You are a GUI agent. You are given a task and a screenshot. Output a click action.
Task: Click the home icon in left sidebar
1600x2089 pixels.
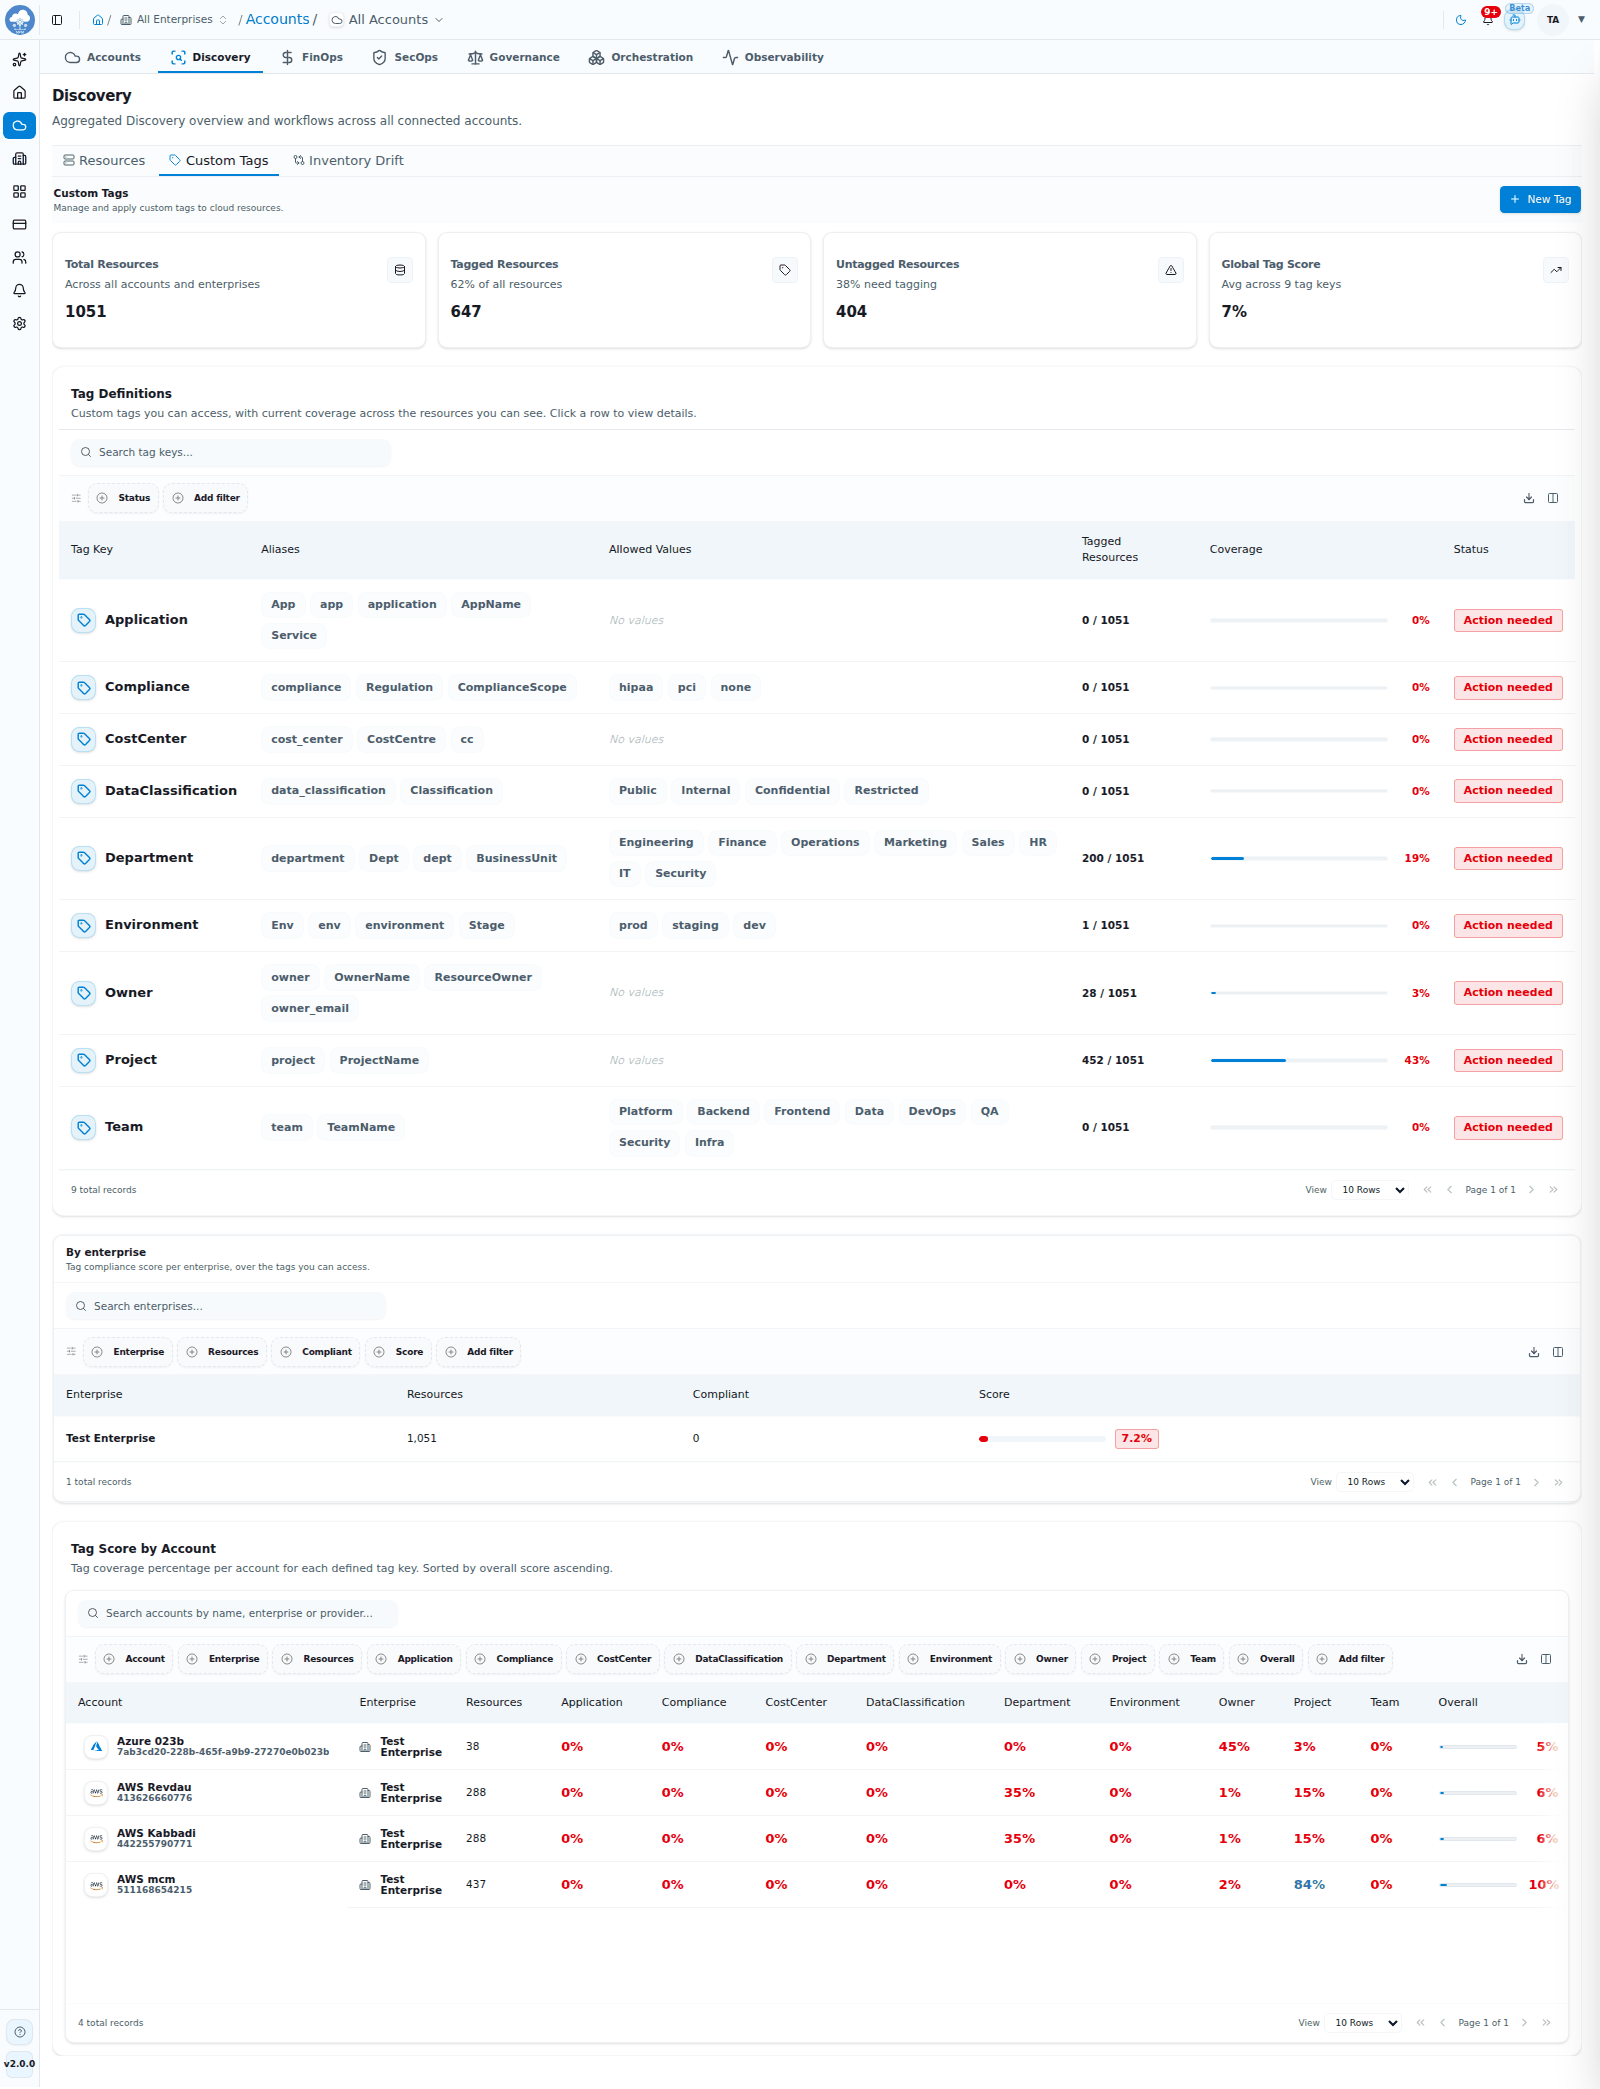tap(19, 93)
